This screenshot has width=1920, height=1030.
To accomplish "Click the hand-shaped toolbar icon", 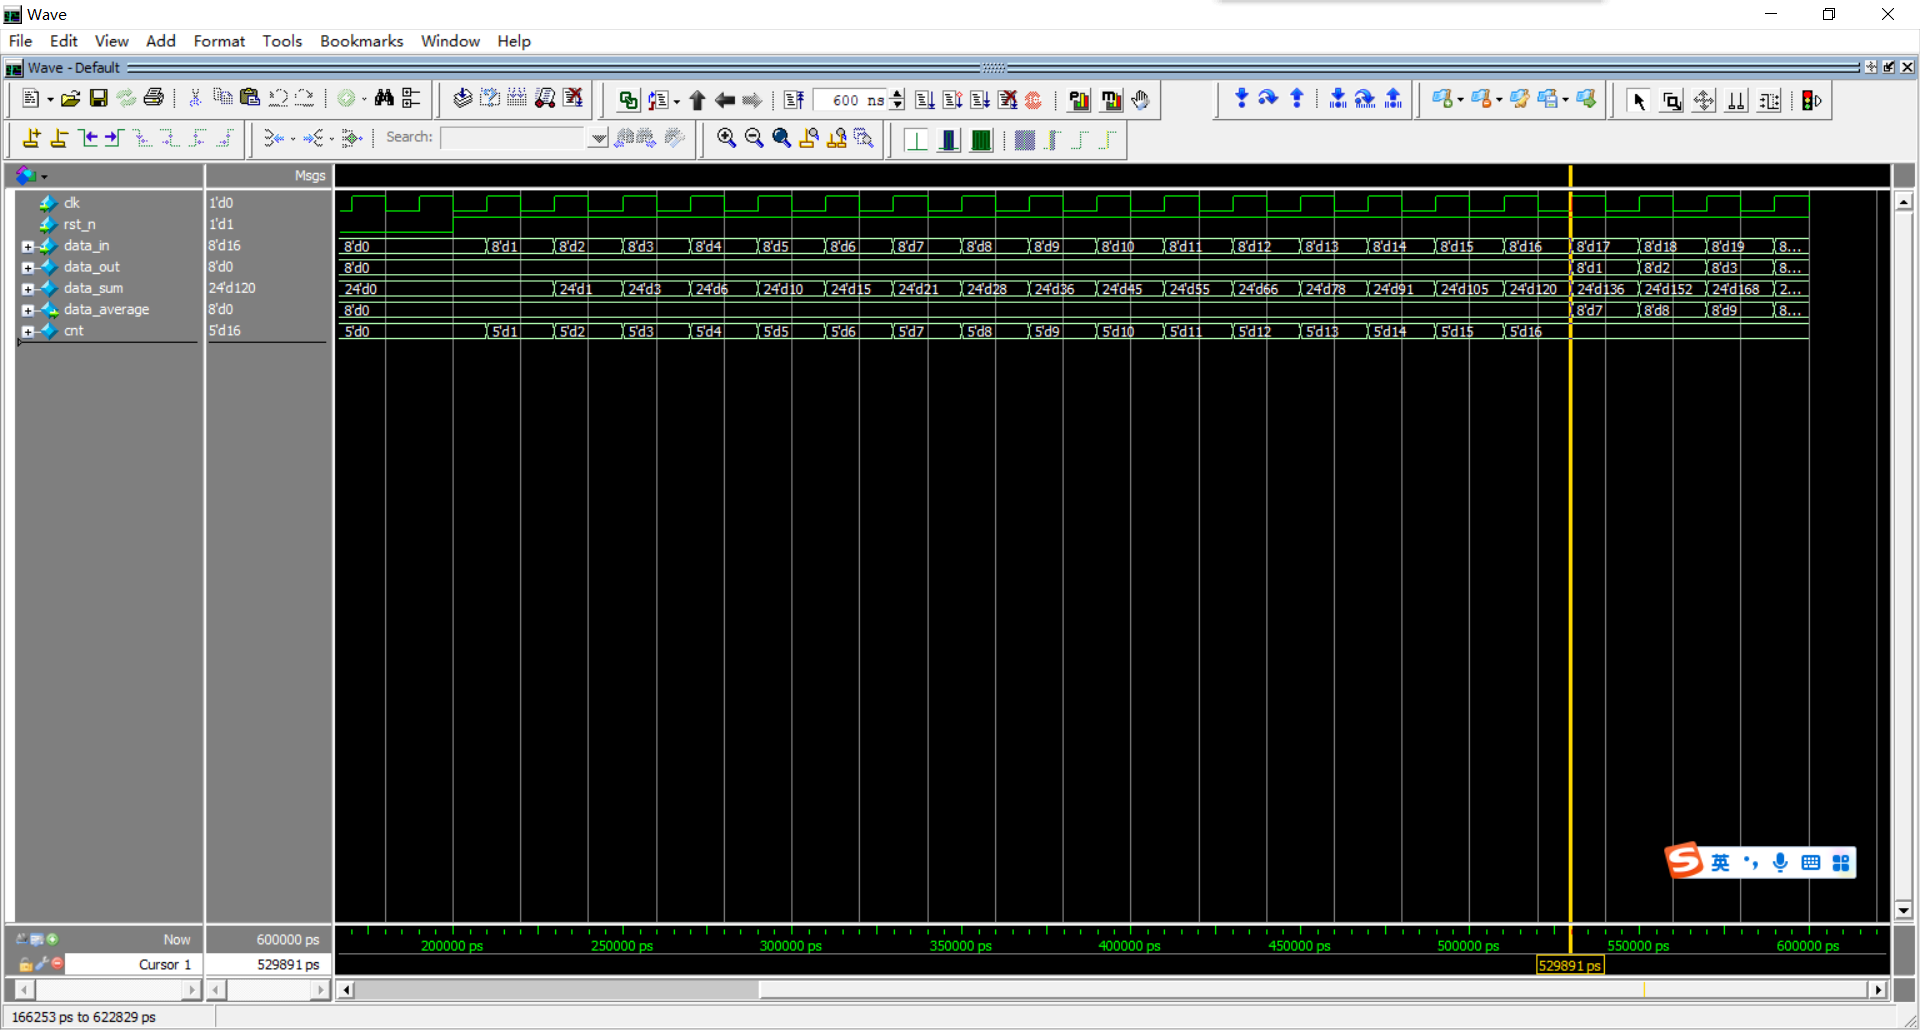I will tap(1140, 100).
